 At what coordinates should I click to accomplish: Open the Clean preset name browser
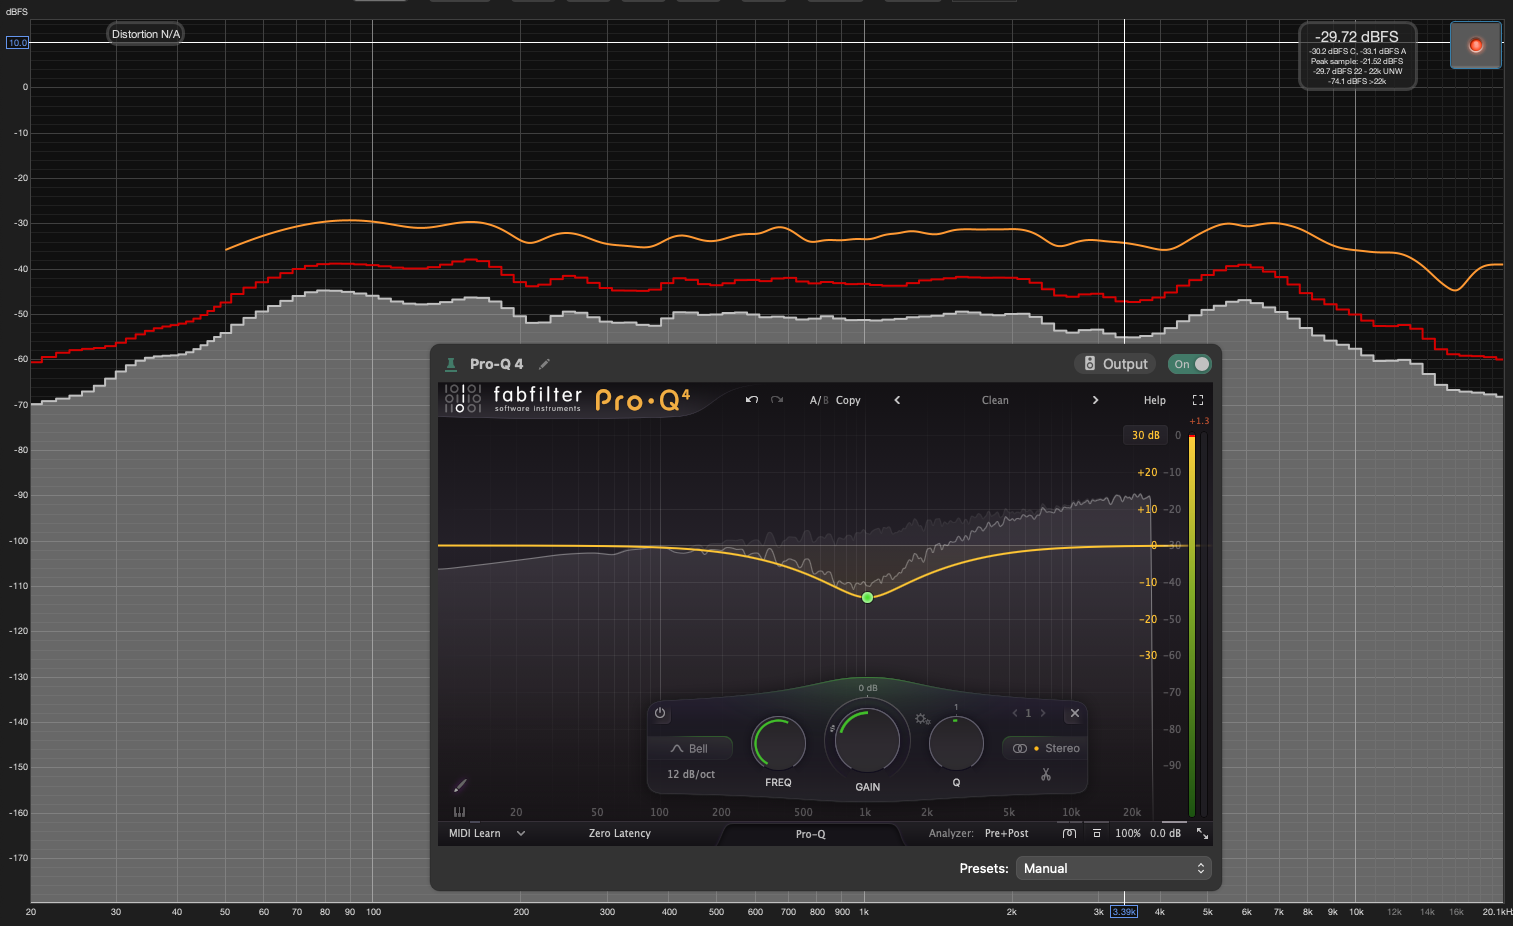[x=995, y=400]
